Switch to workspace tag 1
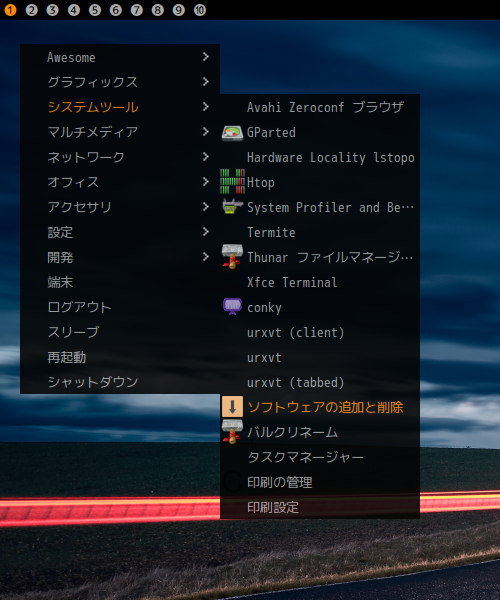 pyautogui.click(x=10, y=10)
